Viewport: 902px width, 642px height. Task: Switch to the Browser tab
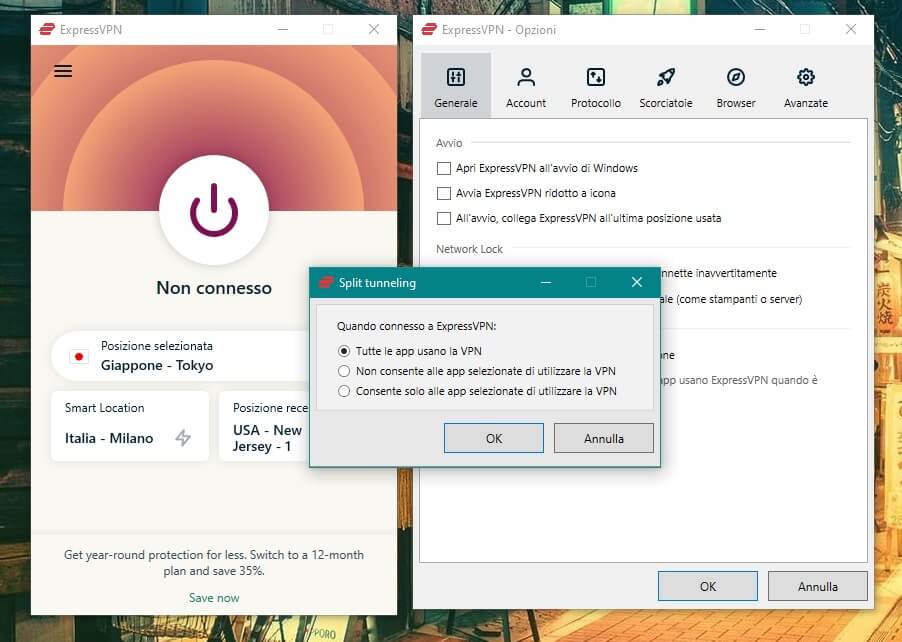(x=736, y=86)
